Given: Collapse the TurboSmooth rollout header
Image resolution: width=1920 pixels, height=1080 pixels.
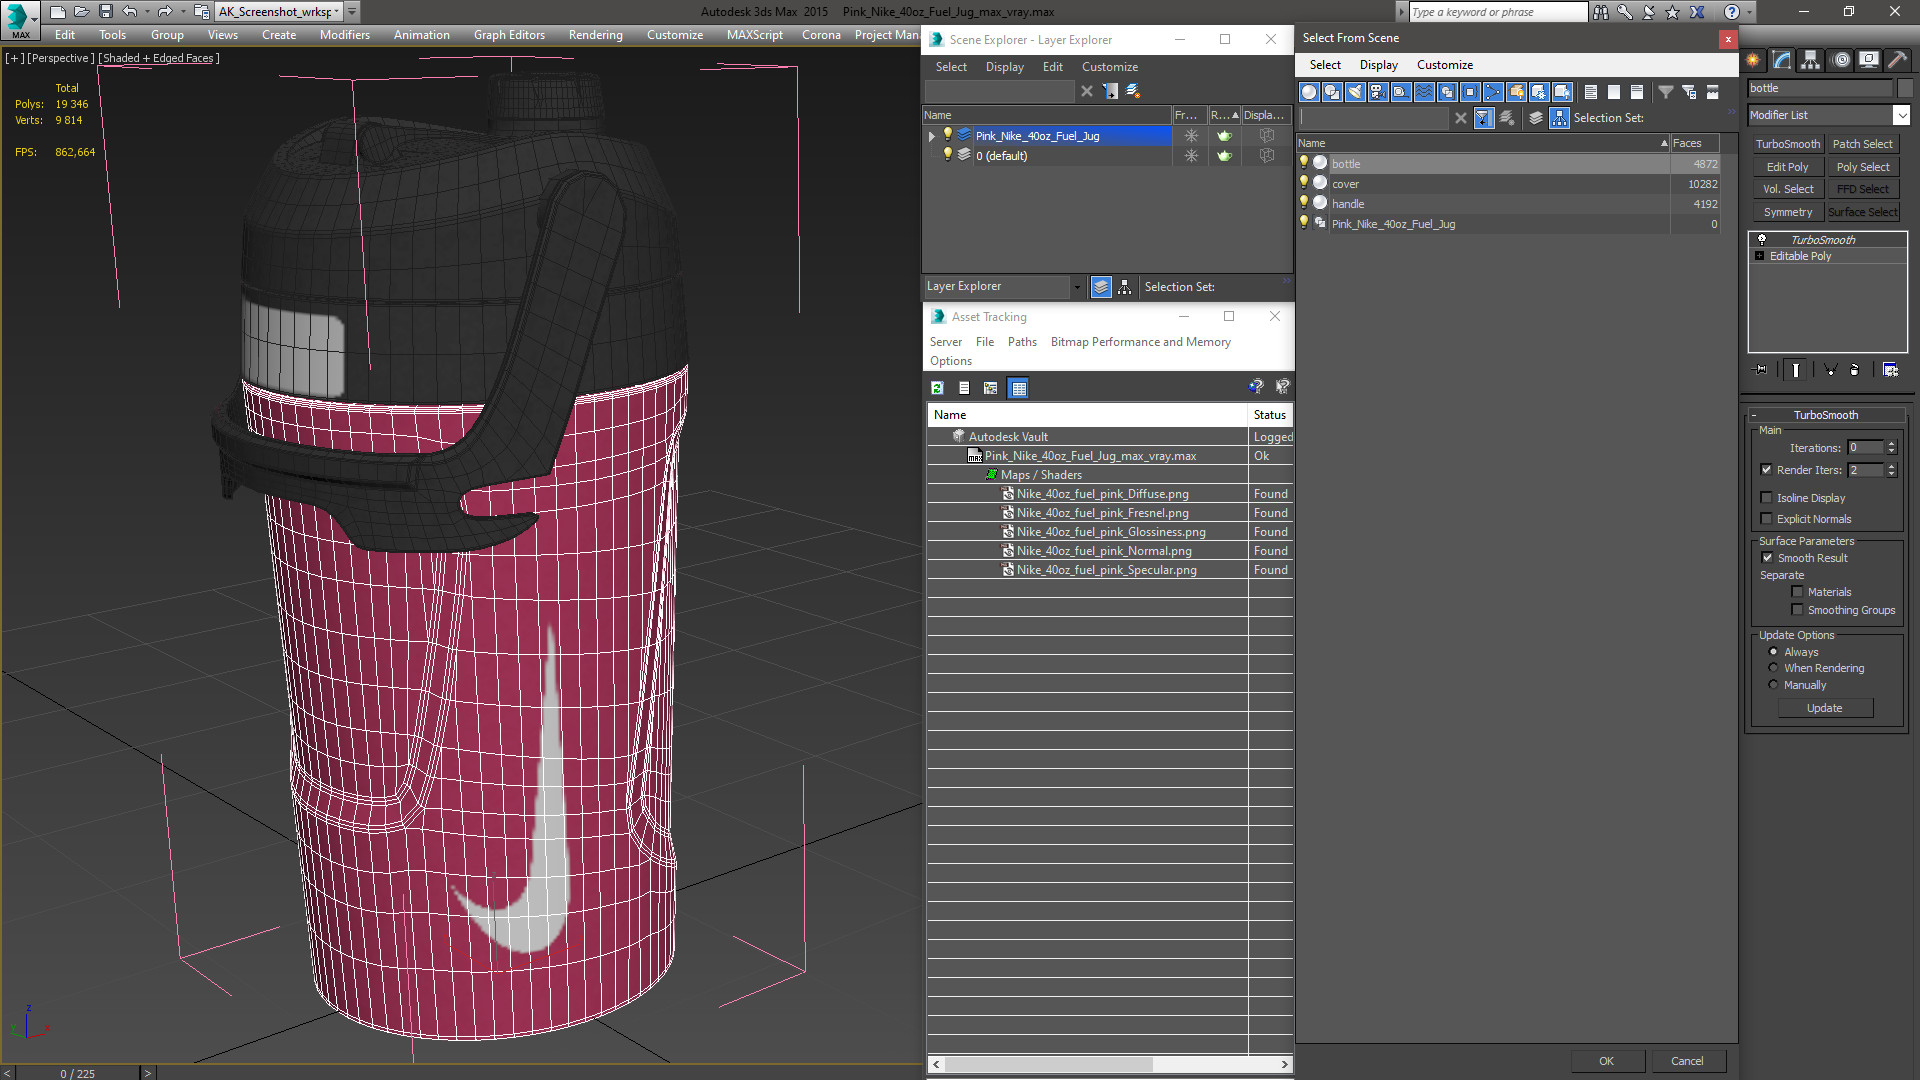Looking at the screenshot, I should [x=1826, y=415].
